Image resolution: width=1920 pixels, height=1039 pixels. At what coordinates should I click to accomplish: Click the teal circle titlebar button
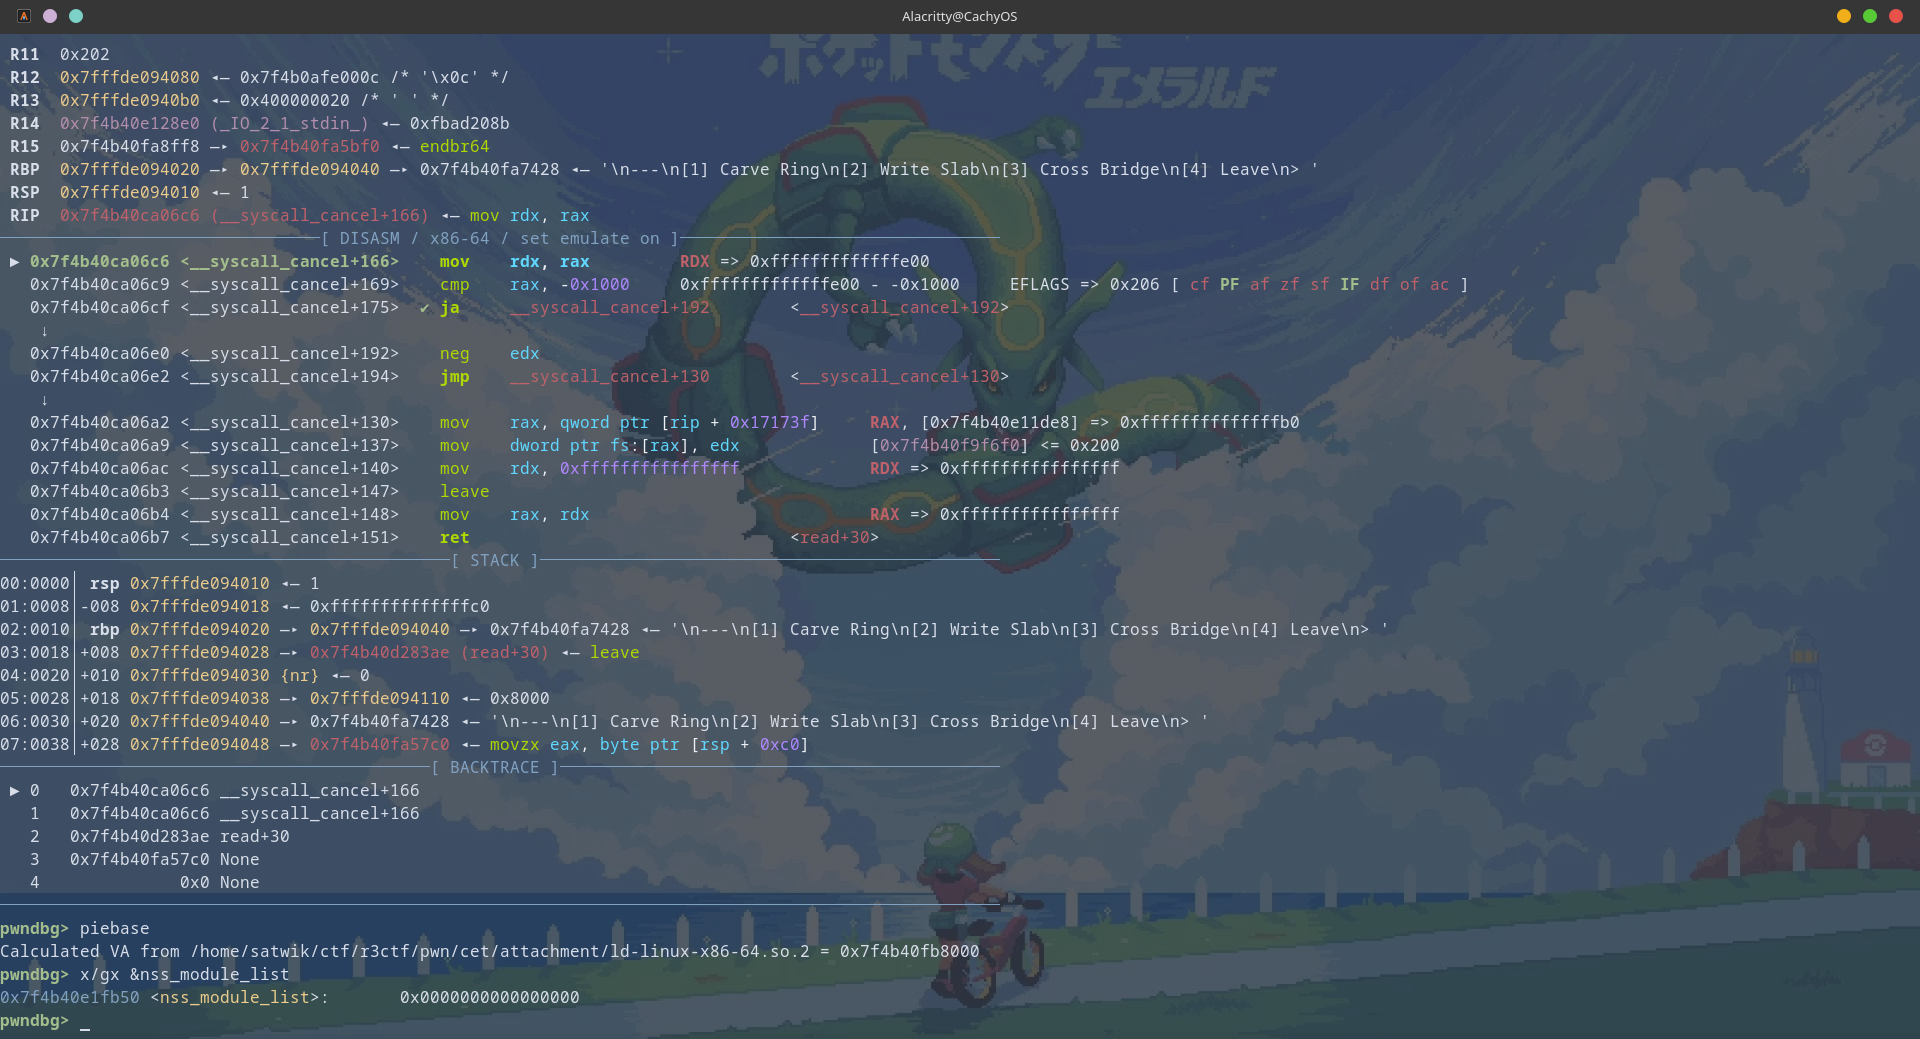point(76,16)
